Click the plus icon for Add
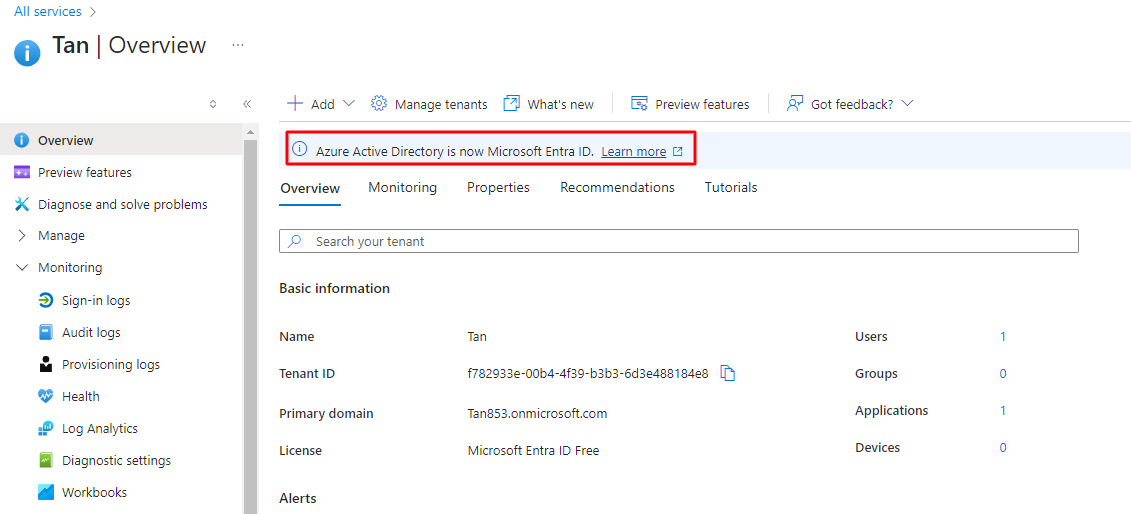1131x514 pixels. (295, 103)
